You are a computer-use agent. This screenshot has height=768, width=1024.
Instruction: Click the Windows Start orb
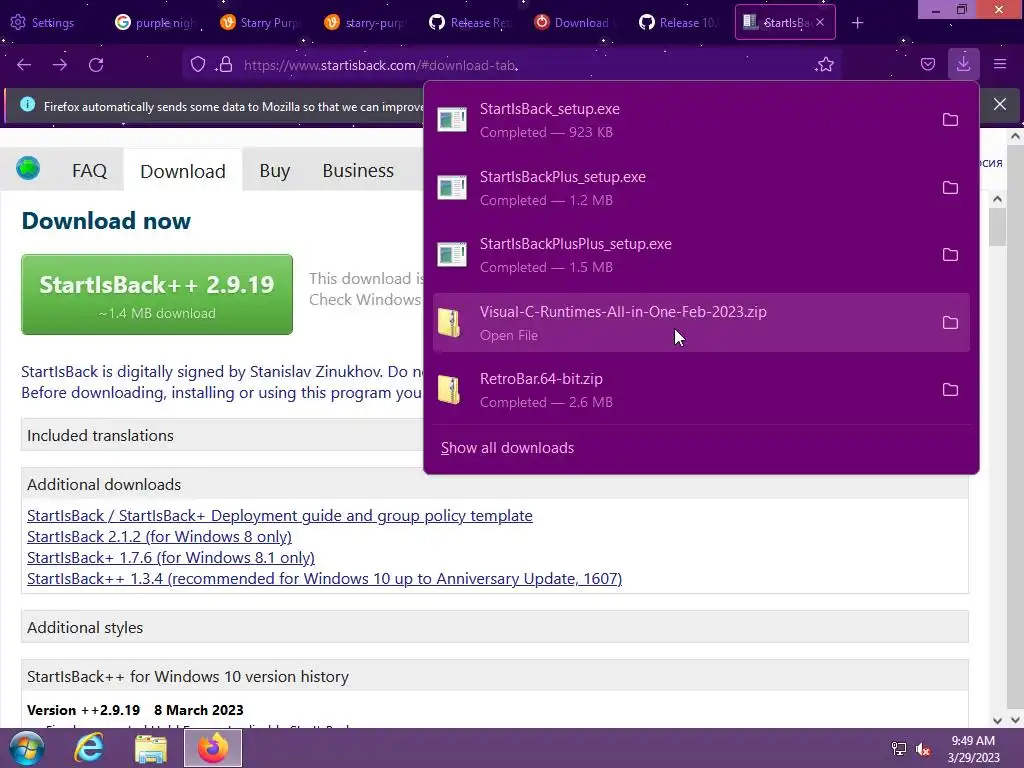pos(27,748)
